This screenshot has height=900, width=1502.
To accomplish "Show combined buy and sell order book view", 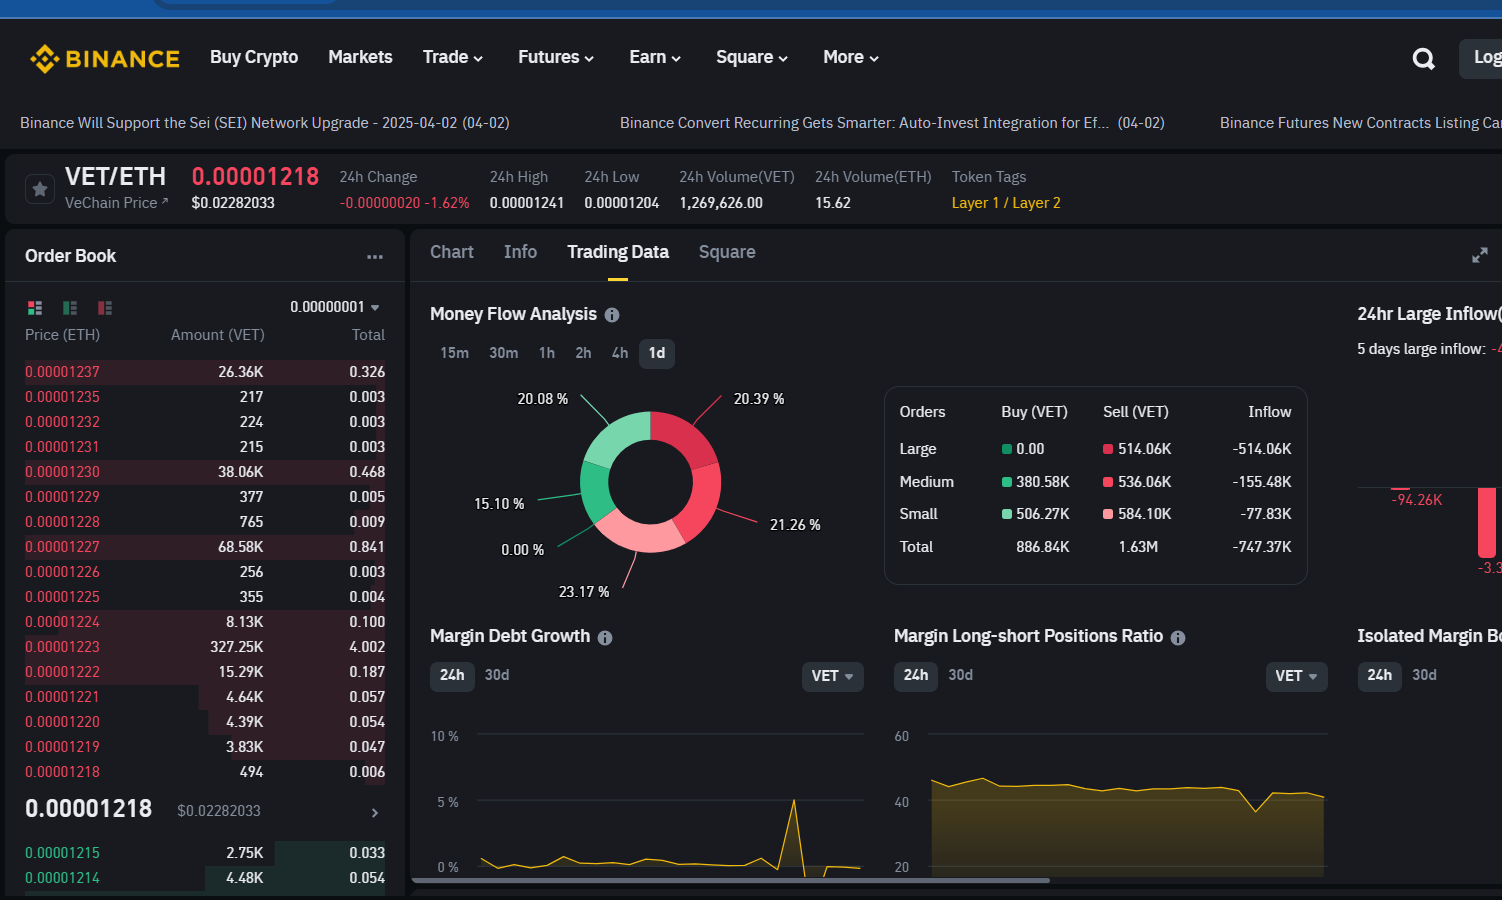I will pyautogui.click(x=35, y=308).
